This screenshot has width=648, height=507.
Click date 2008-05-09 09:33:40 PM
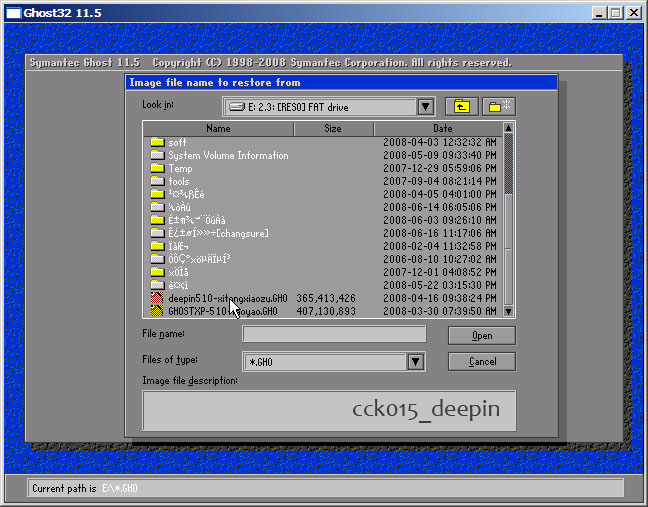pyautogui.click(x=440, y=155)
